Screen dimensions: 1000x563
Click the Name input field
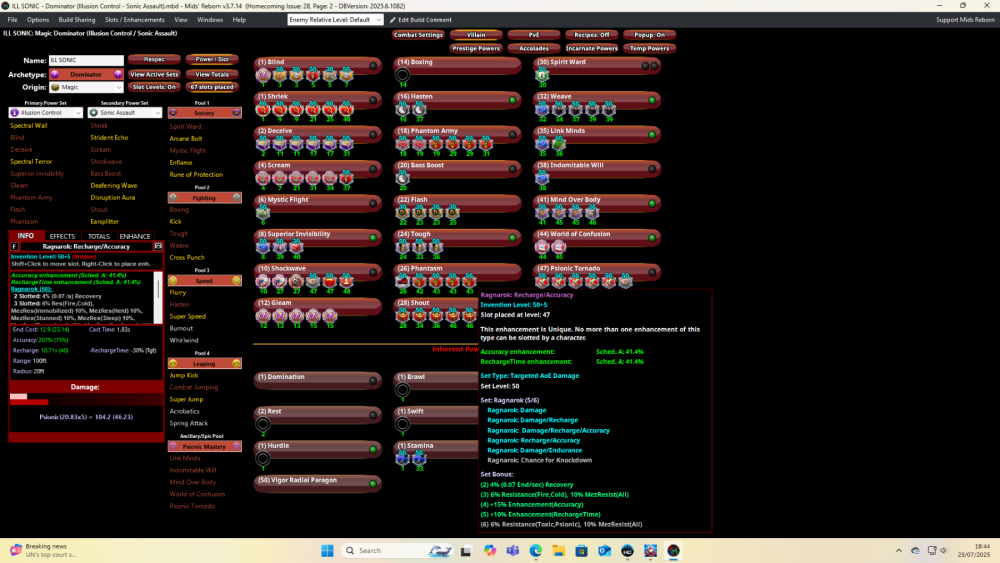coord(86,61)
